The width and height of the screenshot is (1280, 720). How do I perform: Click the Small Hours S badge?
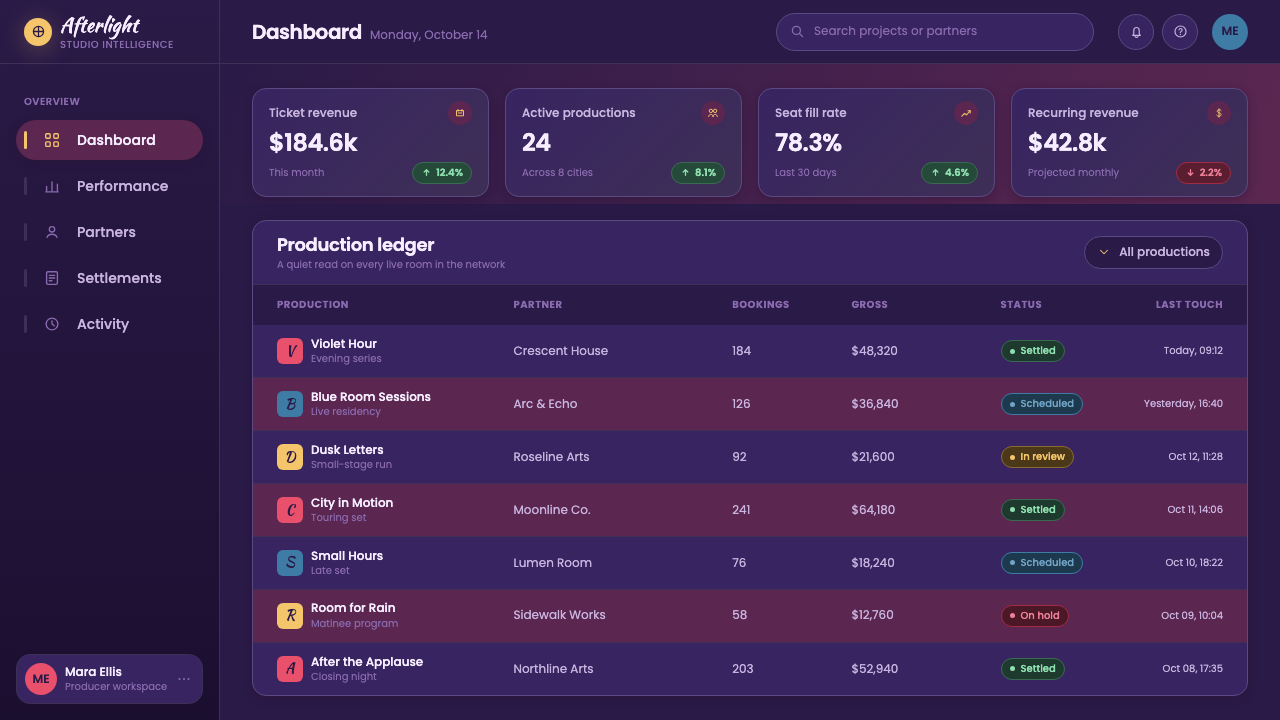tap(290, 563)
